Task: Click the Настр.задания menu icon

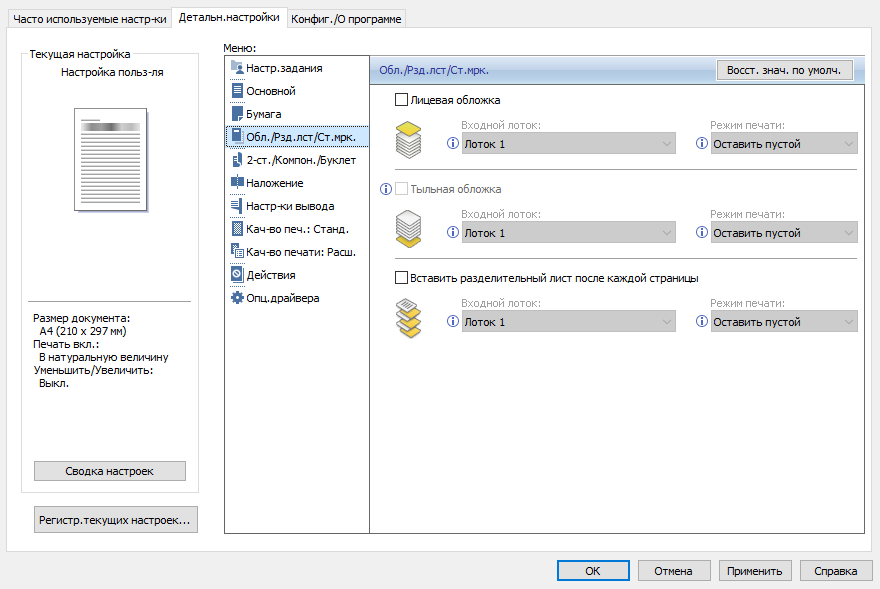Action: pos(237,68)
